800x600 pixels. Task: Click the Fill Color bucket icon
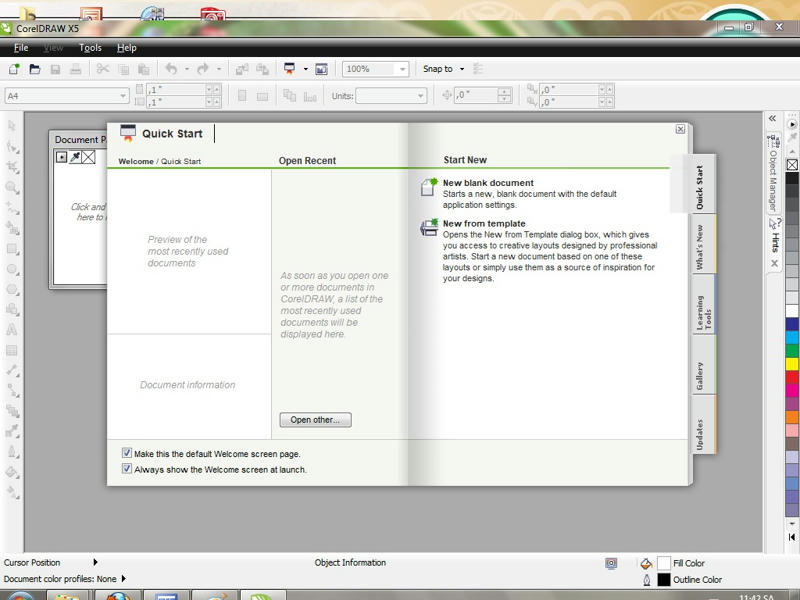tap(646, 564)
